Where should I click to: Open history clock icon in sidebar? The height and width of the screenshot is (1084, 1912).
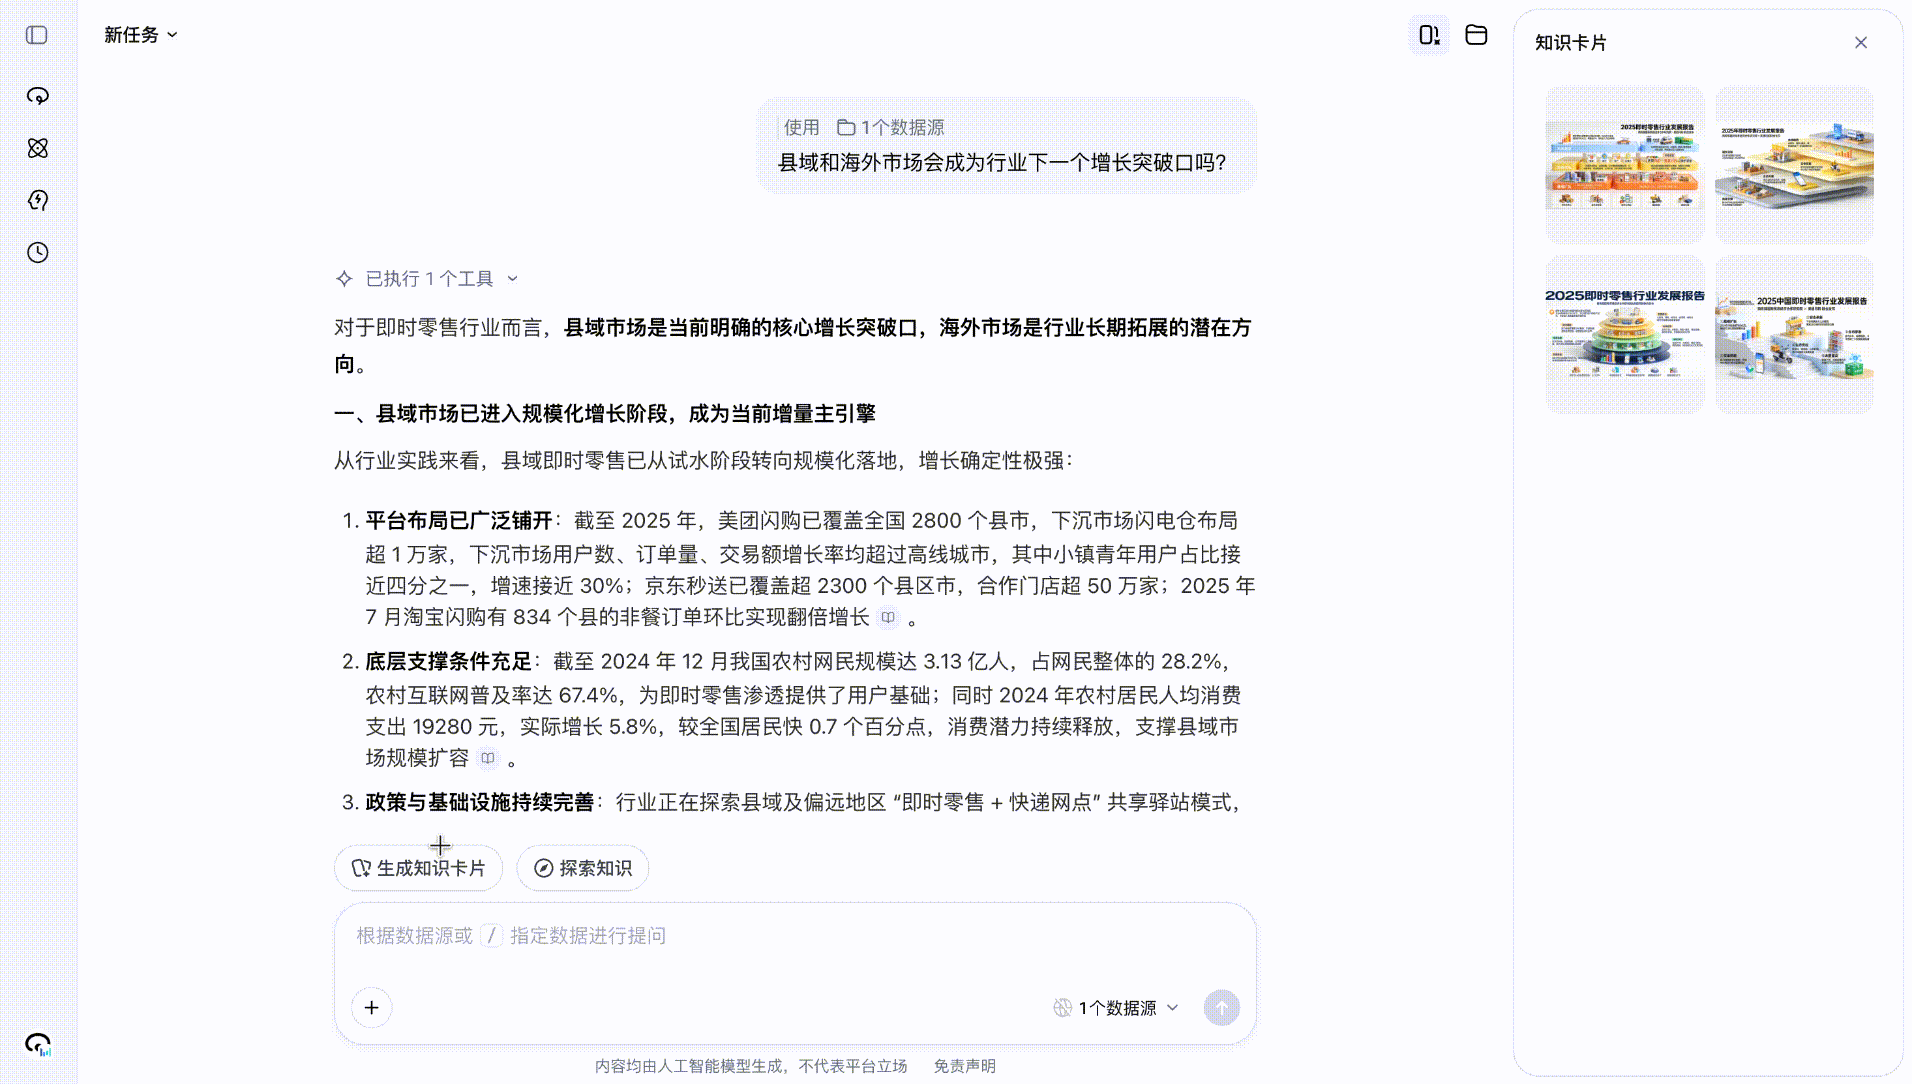(37, 252)
